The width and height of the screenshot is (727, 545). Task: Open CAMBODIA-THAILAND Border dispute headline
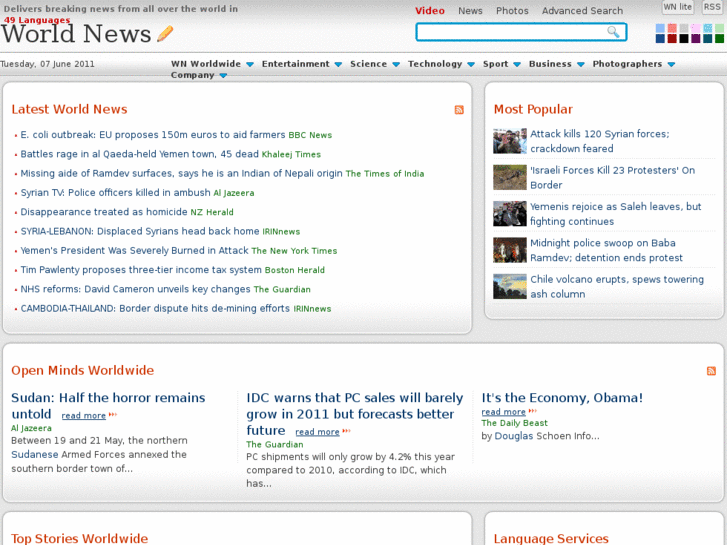click(x=155, y=308)
